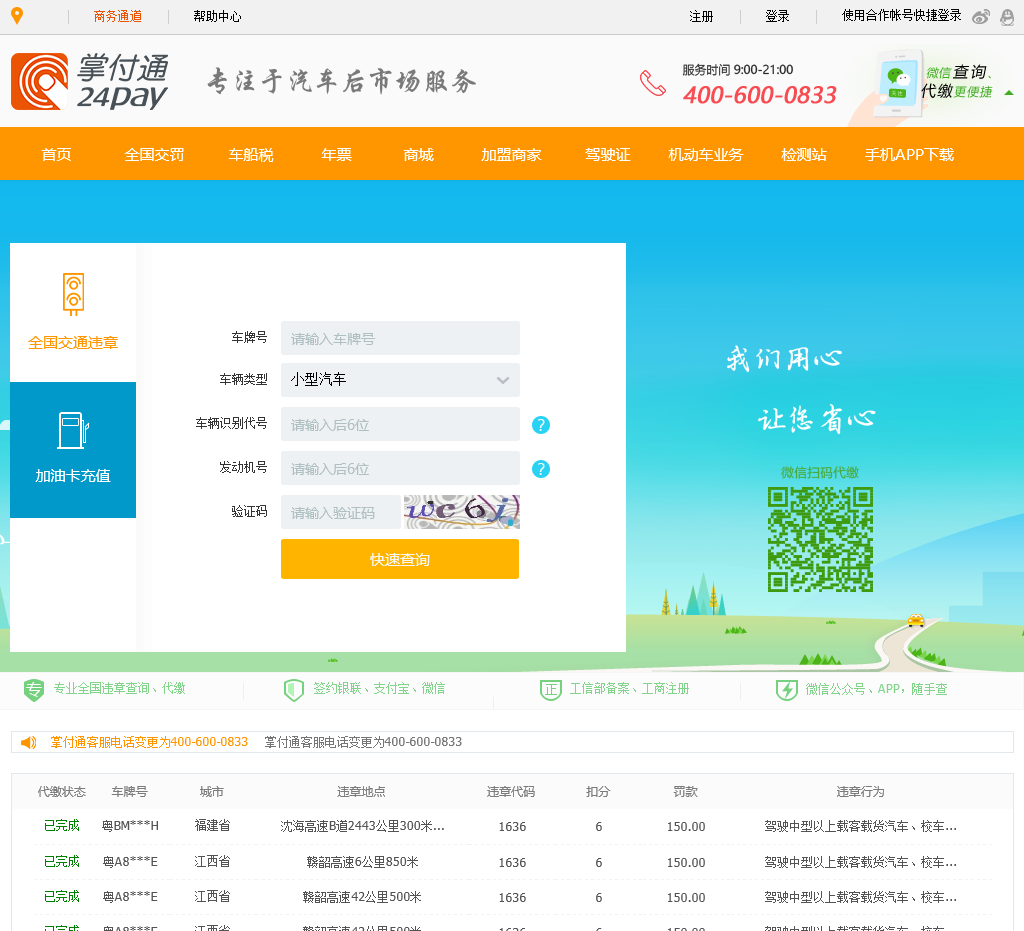This screenshot has height=931, width=1024.
Task: Click the 违章行为 column header
Action: 860,792
